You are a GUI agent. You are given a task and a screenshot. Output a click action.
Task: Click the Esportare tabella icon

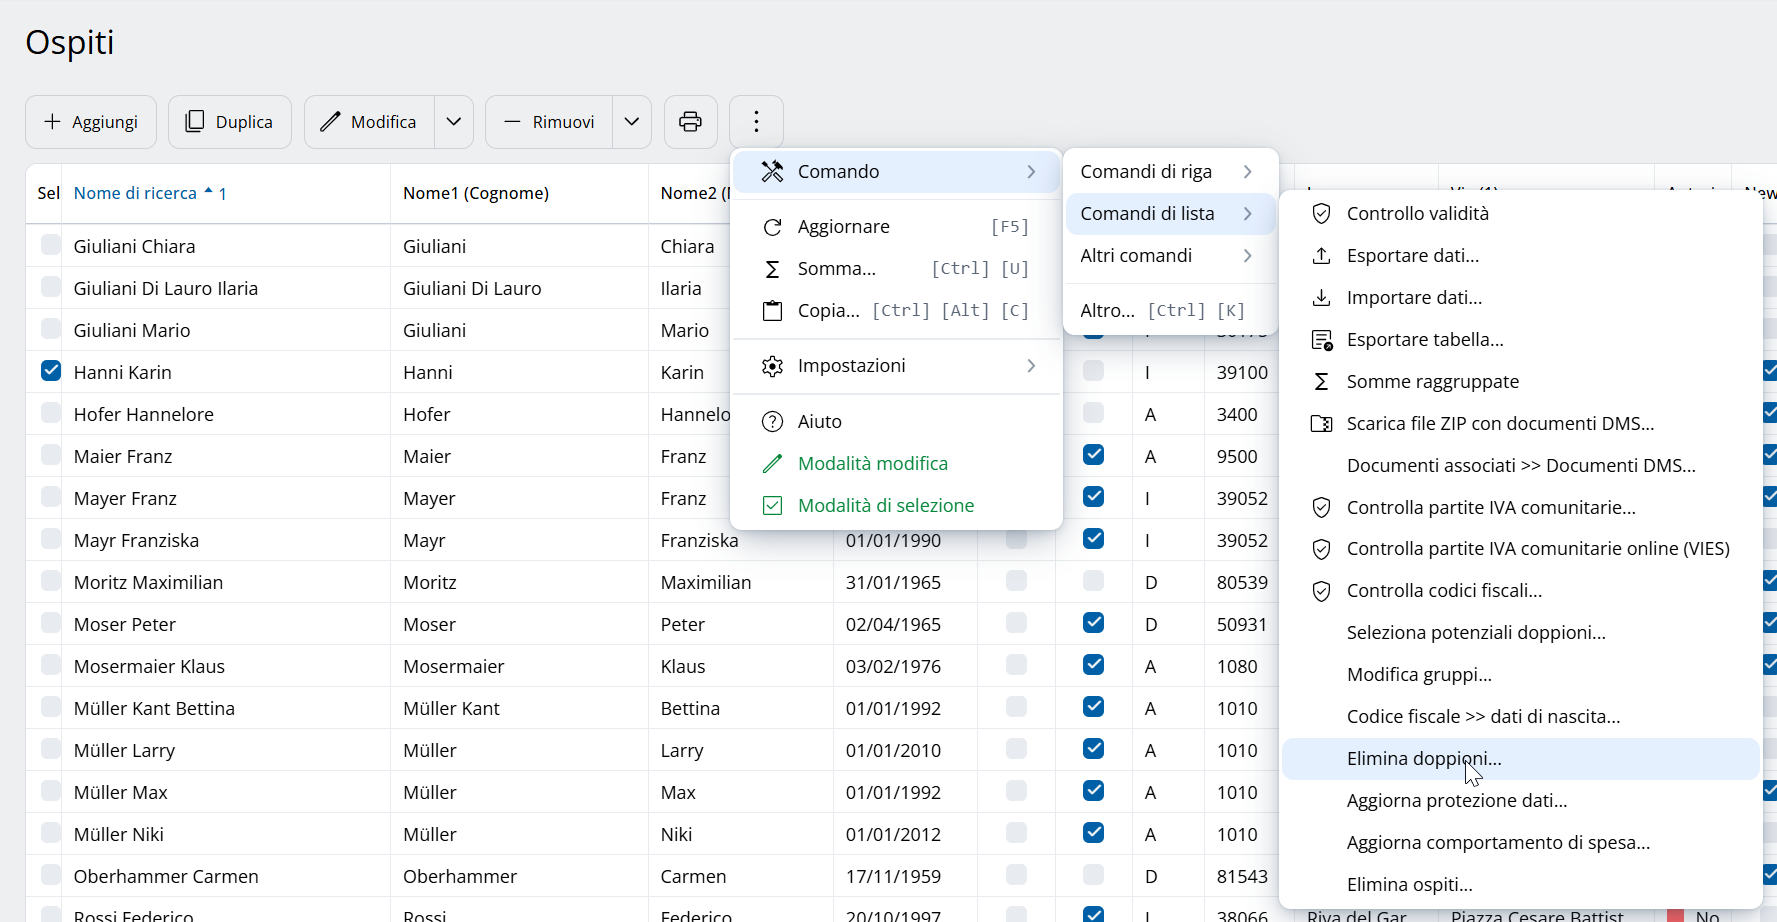tap(1322, 340)
